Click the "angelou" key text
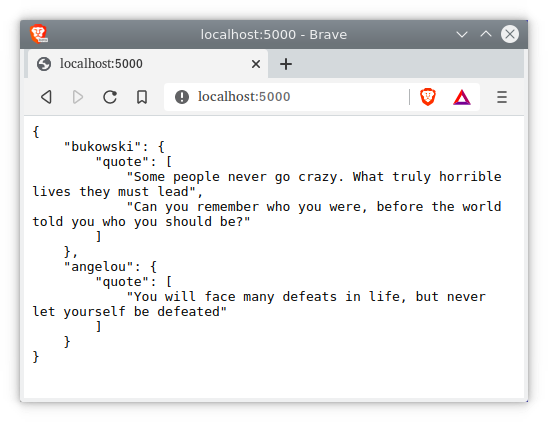The image size is (548, 422). point(99,267)
